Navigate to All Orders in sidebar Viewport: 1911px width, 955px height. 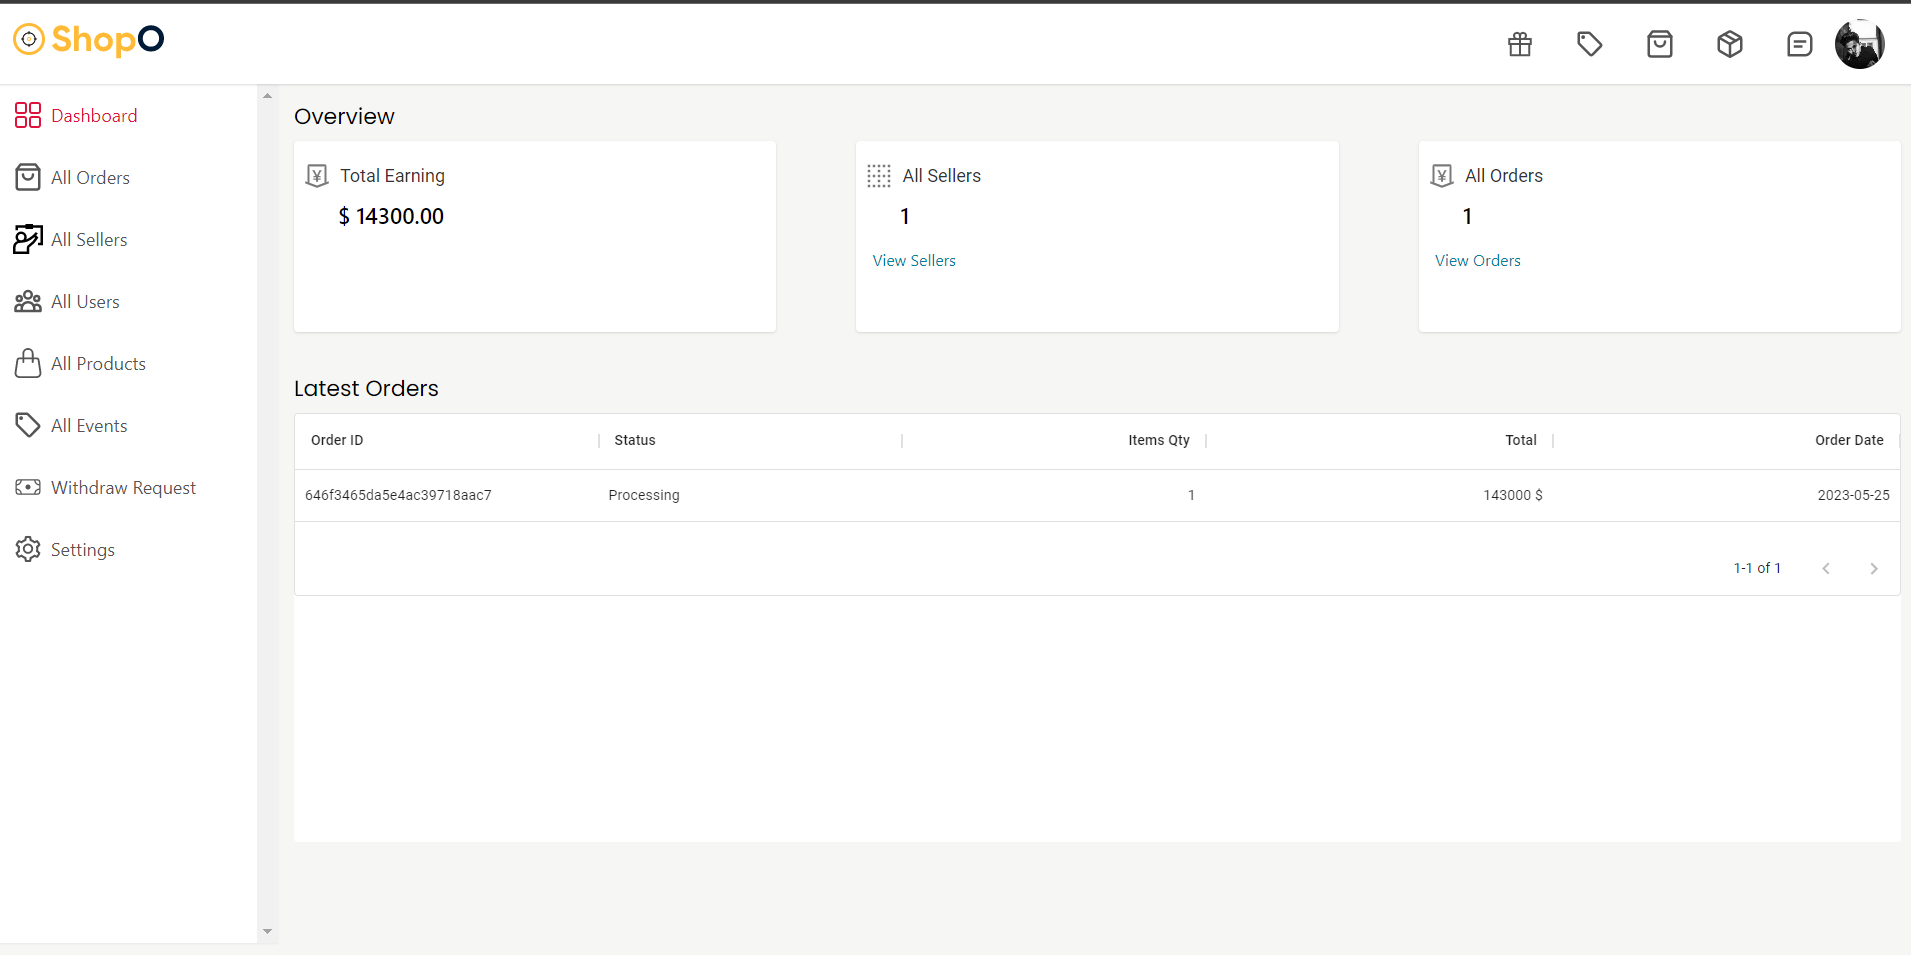pyautogui.click(x=90, y=177)
